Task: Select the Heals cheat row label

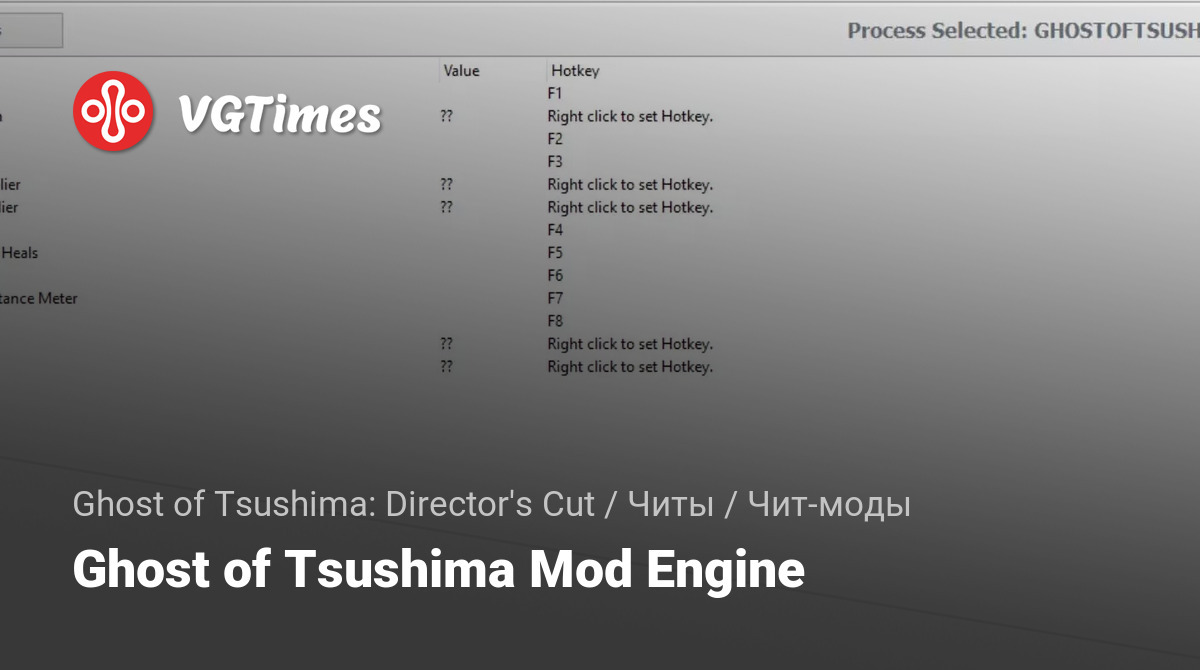Action: pos(19,253)
